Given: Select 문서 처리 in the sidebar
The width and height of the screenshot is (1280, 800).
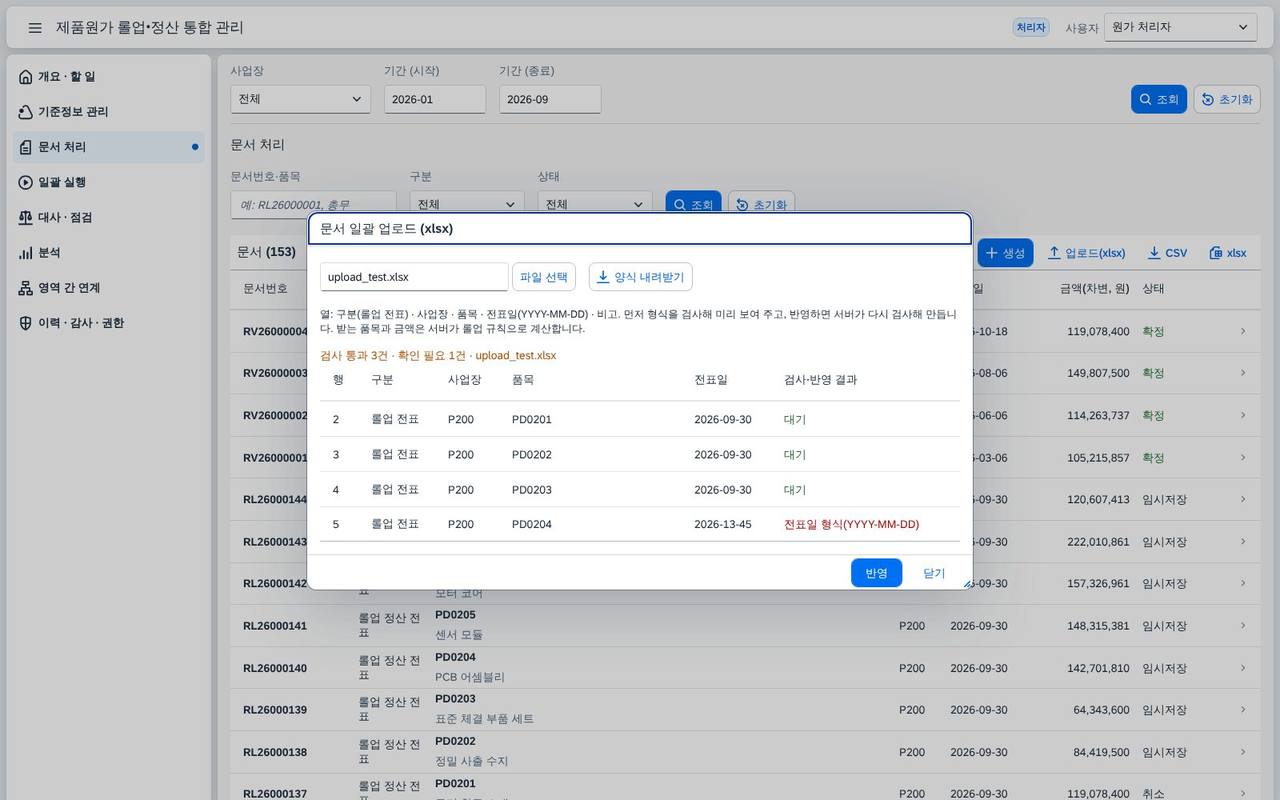Looking at the screenshot, I should [108, 147].
